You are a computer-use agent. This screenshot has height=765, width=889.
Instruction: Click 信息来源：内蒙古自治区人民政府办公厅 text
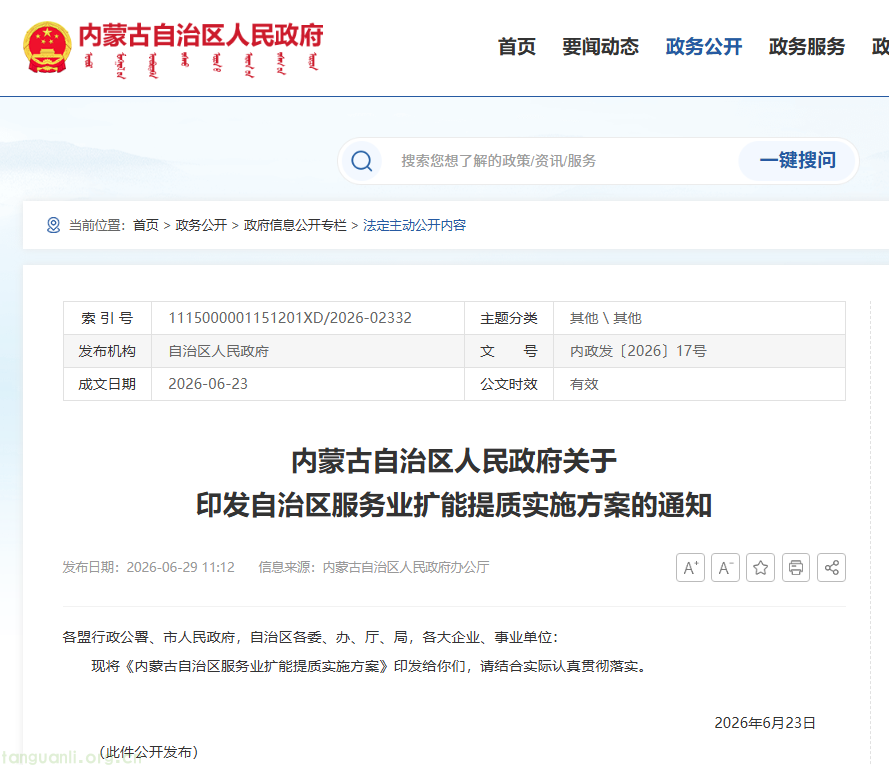[x=374, y=567]
